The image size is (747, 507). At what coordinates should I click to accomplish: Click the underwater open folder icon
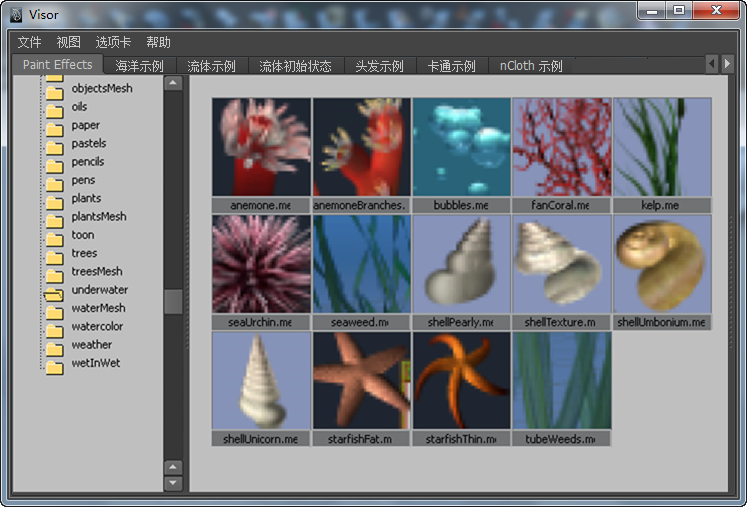tap(54, 291)
